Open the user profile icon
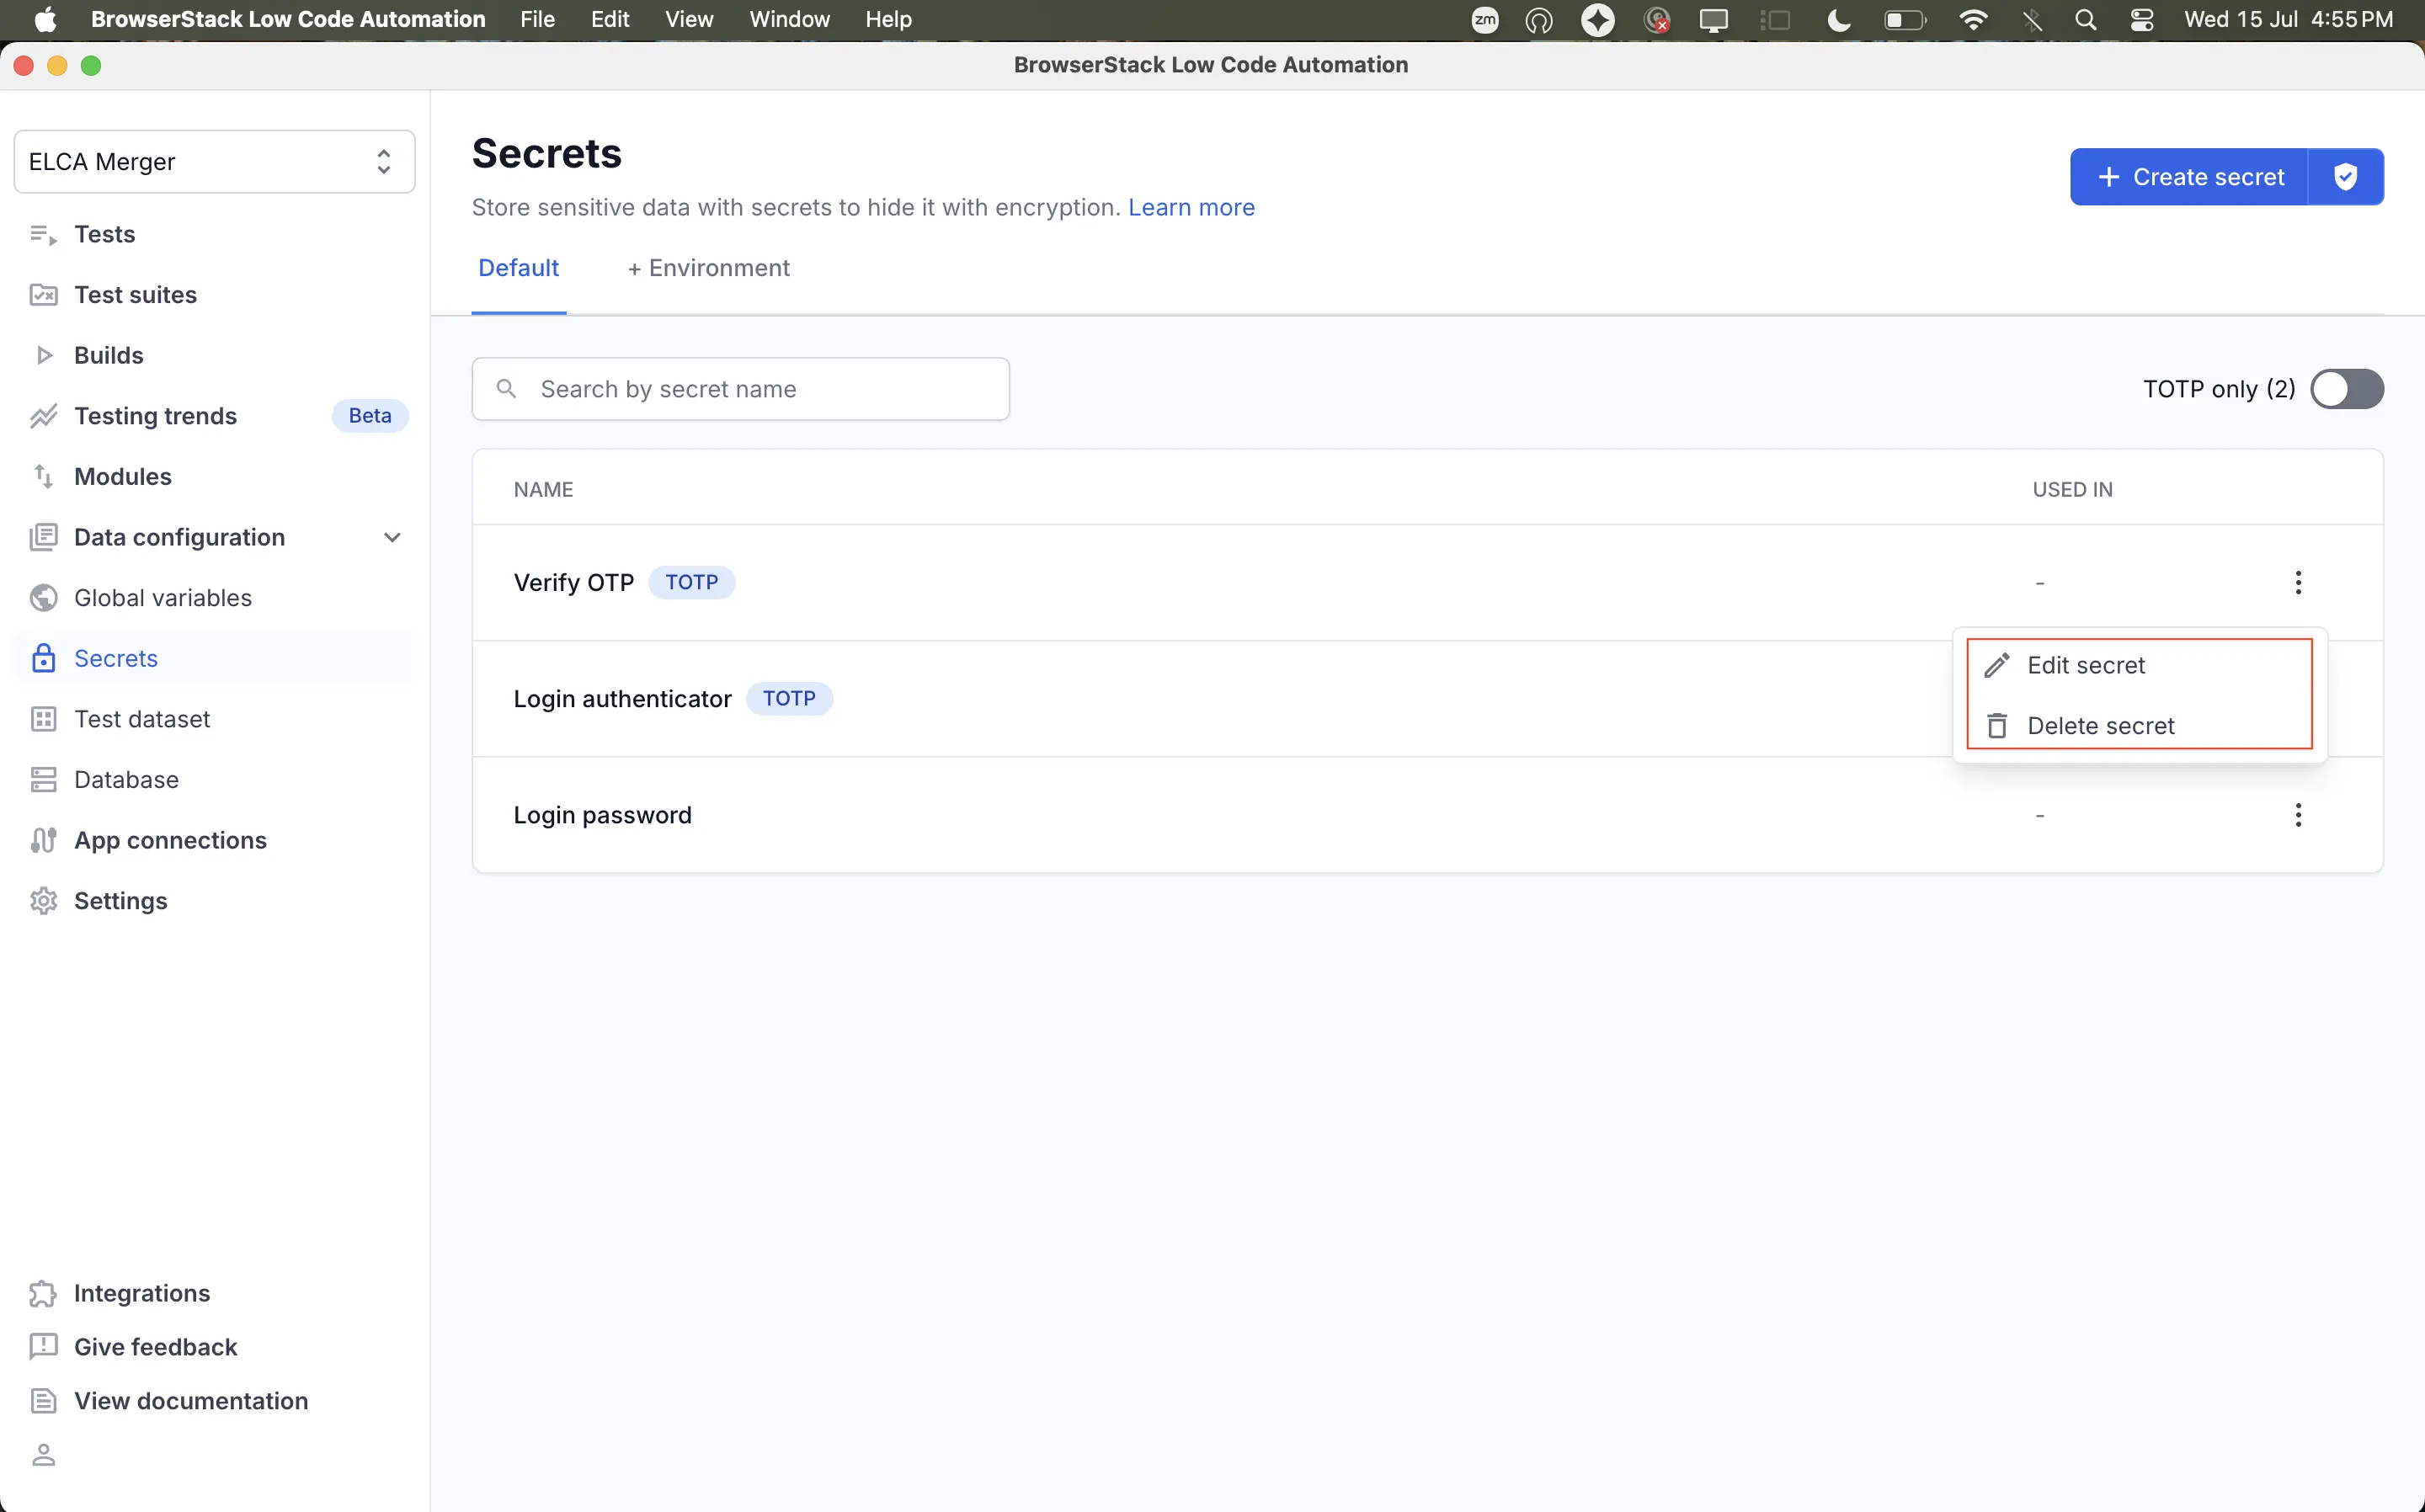The image size is (2425, 1512). click(x=43, y=1456)
